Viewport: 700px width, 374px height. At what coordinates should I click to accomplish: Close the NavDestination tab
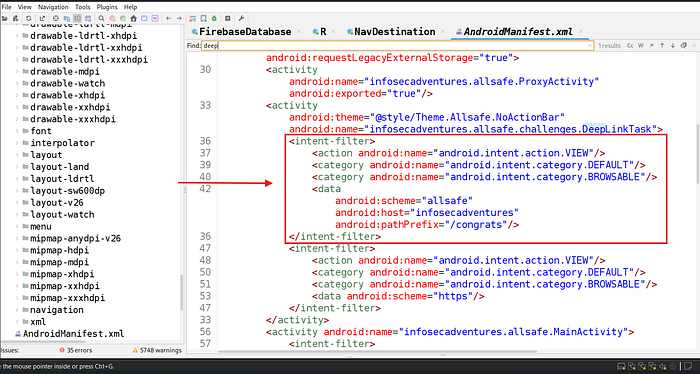point(442,32)
